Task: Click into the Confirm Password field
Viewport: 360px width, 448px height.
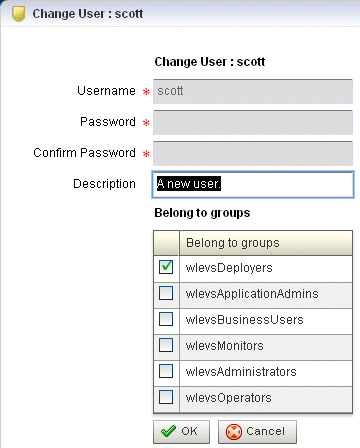Action: click(253, 153)
